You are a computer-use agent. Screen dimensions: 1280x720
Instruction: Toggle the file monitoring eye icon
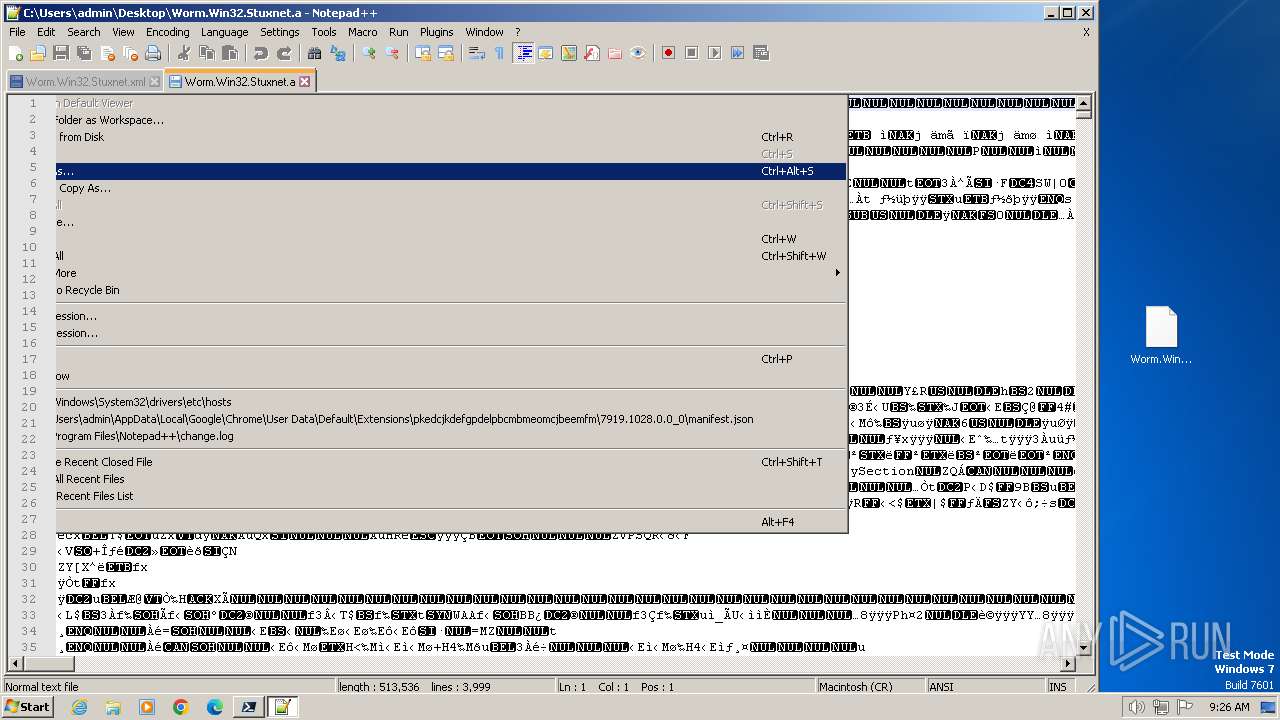[x=638, y=53]
